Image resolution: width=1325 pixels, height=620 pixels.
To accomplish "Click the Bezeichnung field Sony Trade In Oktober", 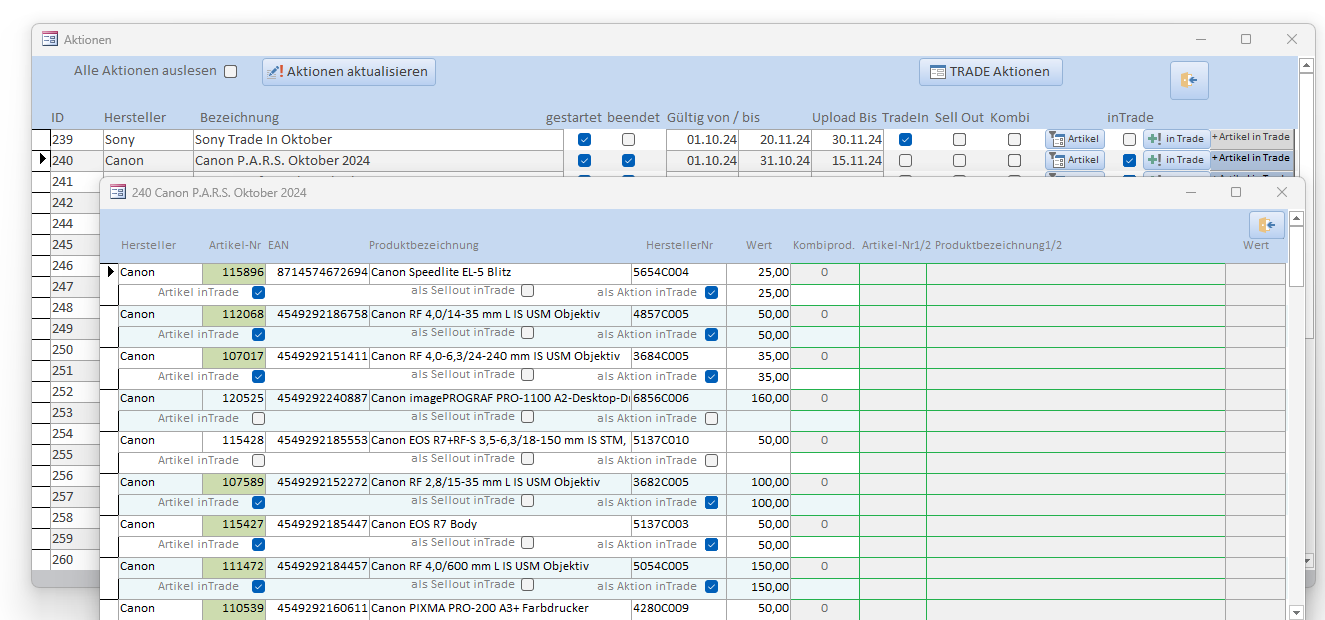I will coord(378,139).
